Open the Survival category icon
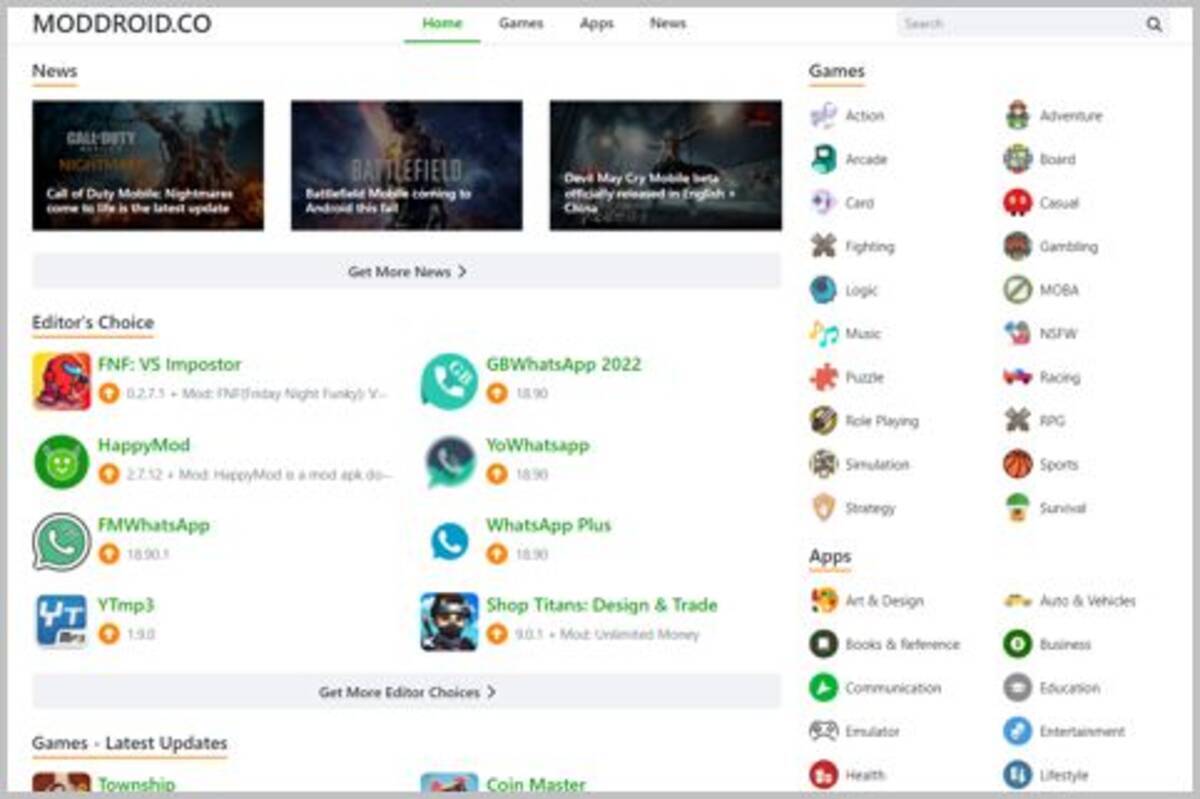Image resolution: width=1200 pixels, height=799 pixels. tap(1017, 508)
